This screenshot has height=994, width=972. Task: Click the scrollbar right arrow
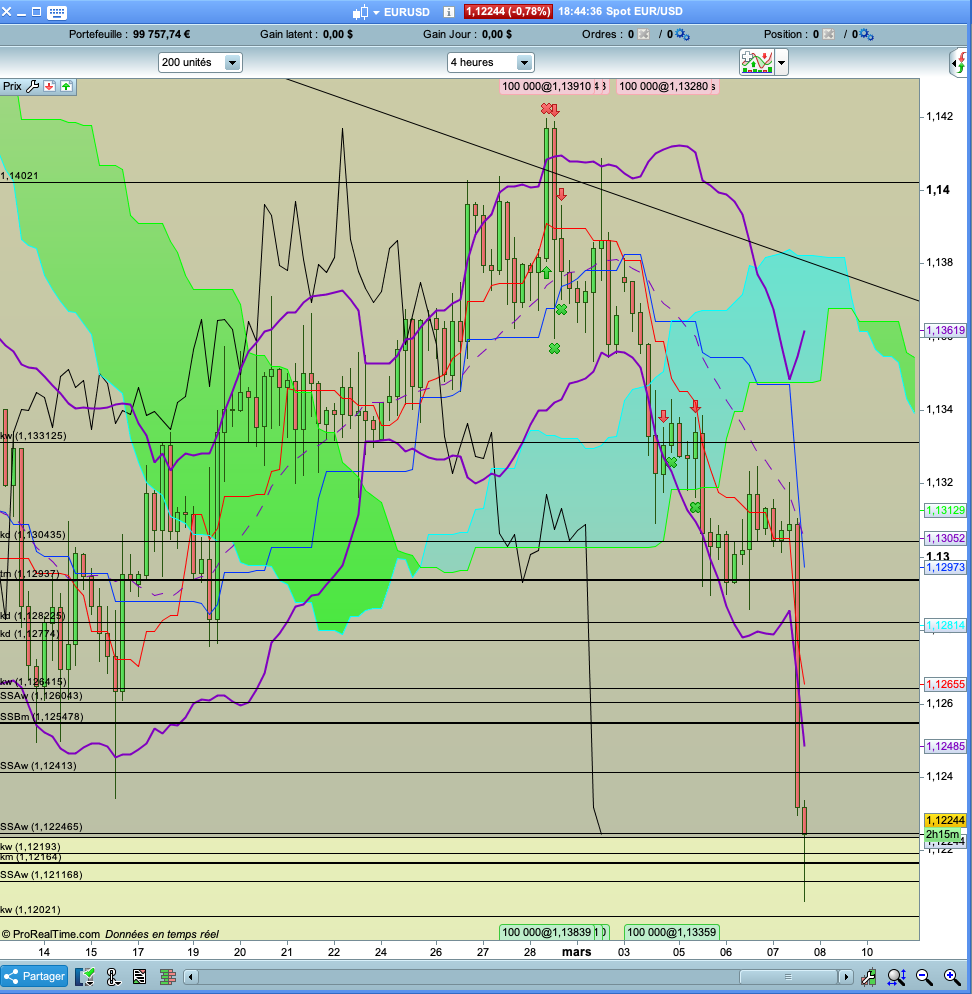pos(845,977)
